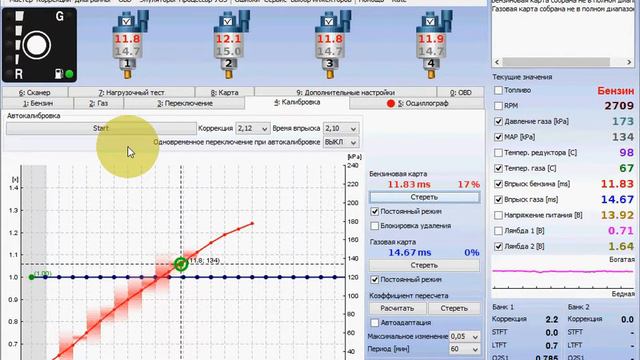640x360 pixels.
Task: Check Напряжение питания [В] checkbox
Action: (498, 215)
